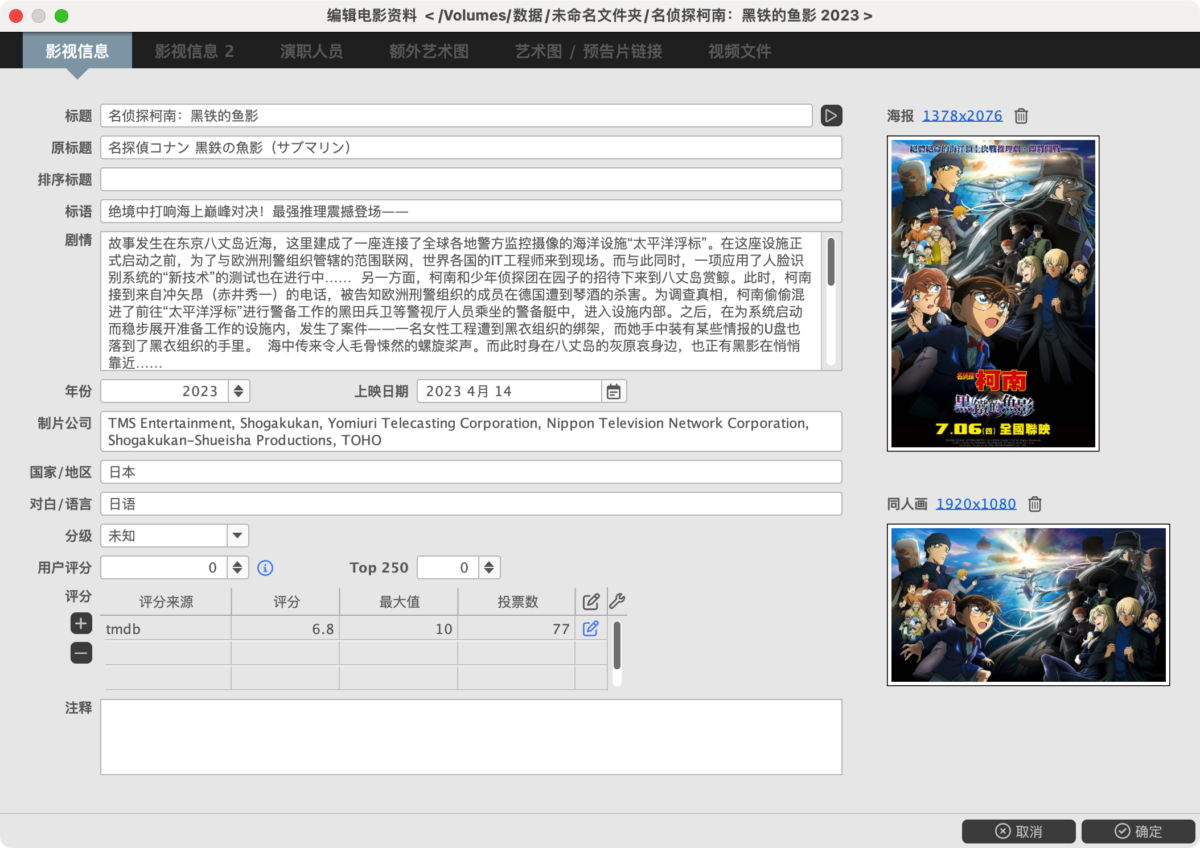Open the 额外艺术图 tab
The width and height of the screenshot is (1200, 848).
429,51
